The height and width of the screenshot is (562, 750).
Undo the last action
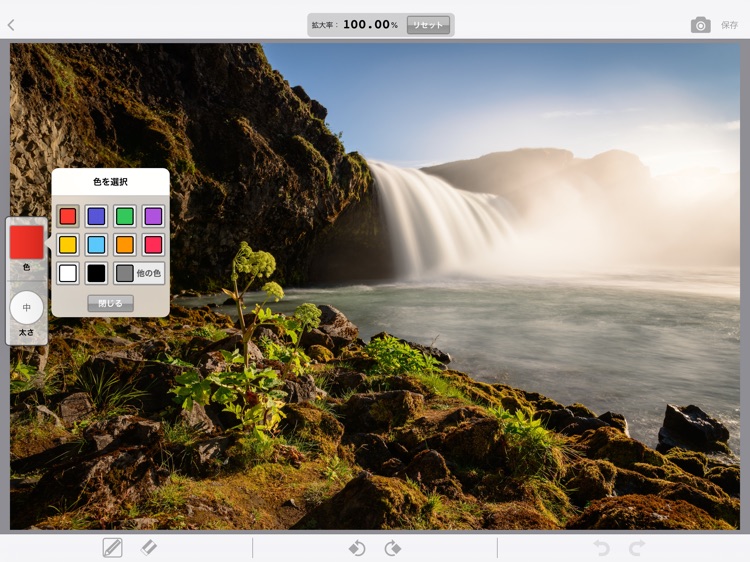click(x=601, y=548)
